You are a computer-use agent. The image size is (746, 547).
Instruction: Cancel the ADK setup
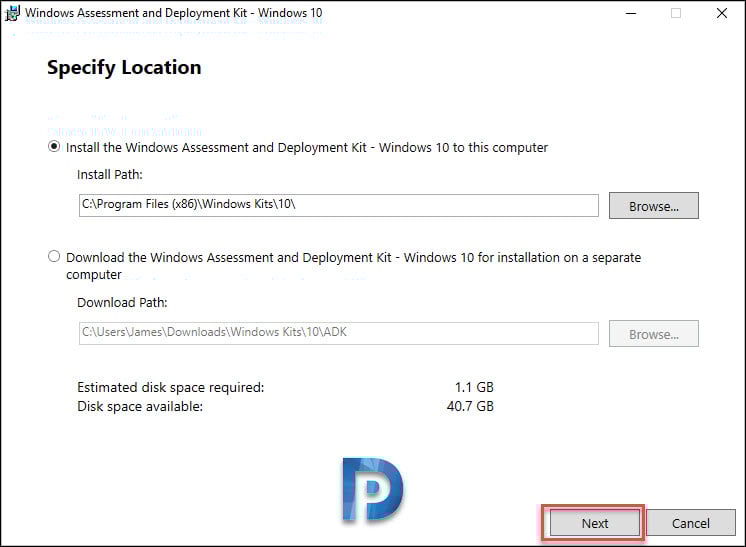690,523
